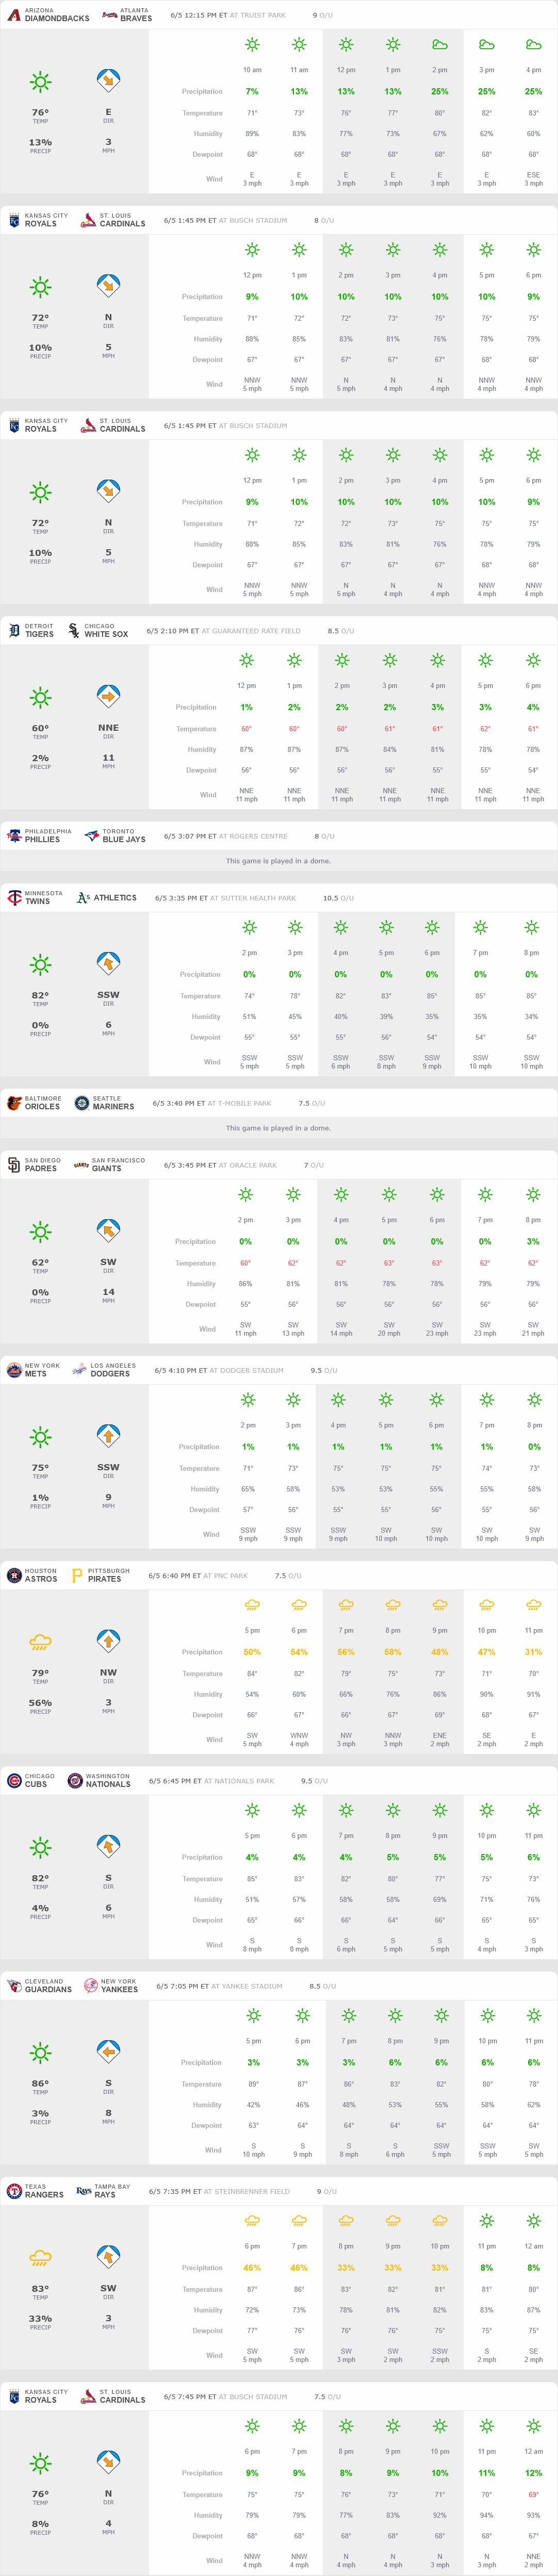This screenshot has height=2576, width=558.
Task: Click the NW wind direction icon for Astros-Pirates
Action: click(108, 1641)
